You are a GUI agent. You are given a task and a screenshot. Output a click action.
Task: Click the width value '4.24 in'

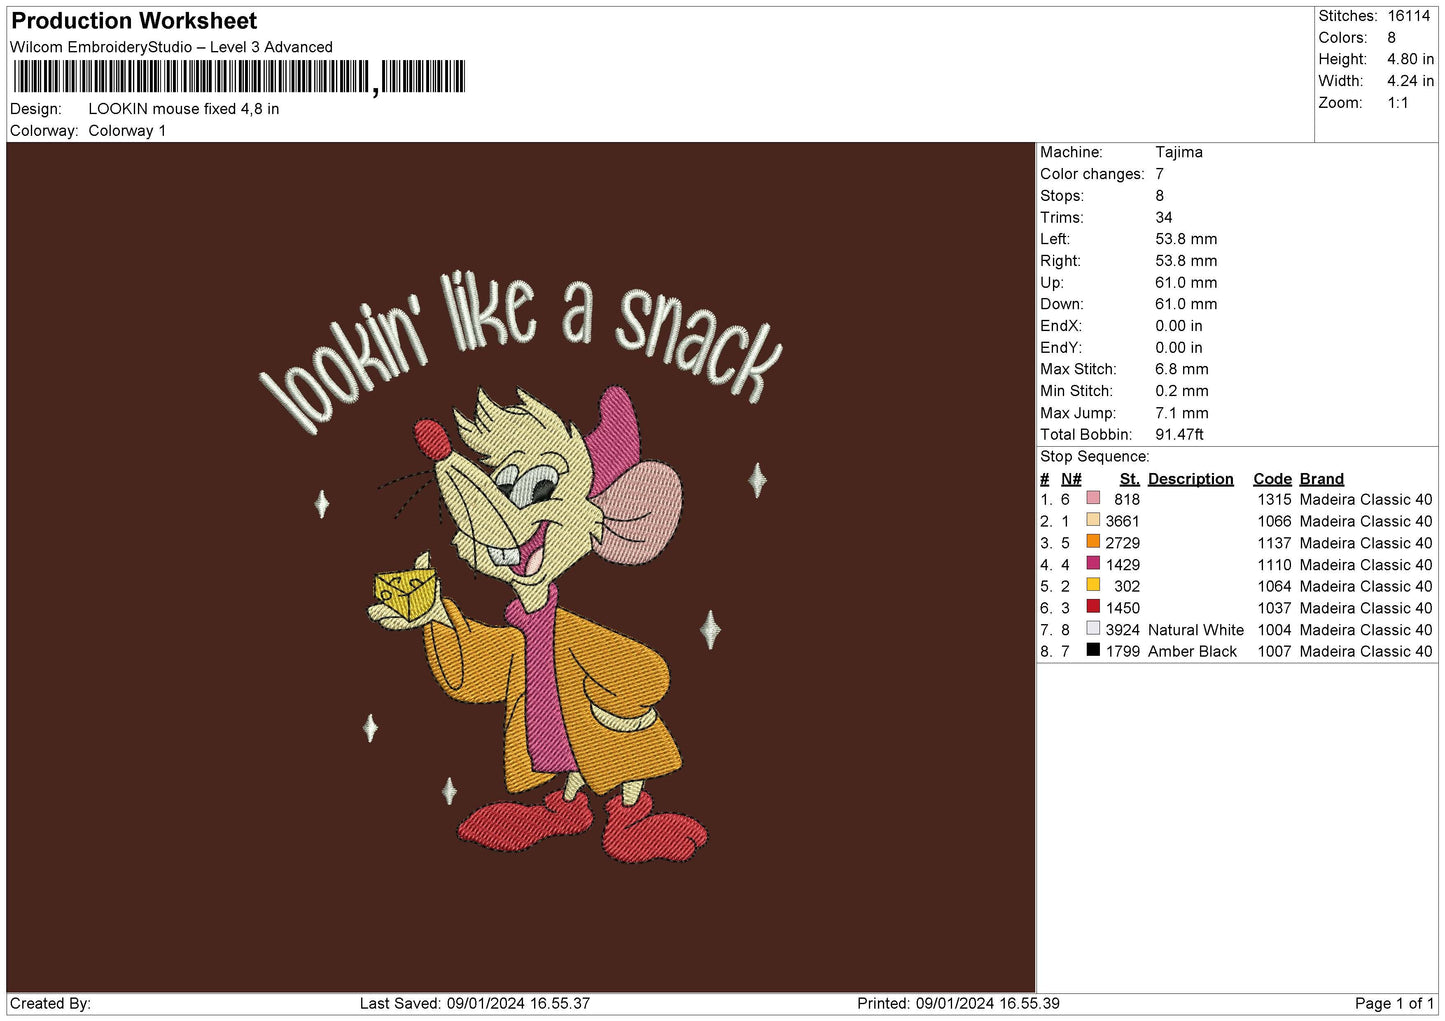click(x=1410, y=81)
